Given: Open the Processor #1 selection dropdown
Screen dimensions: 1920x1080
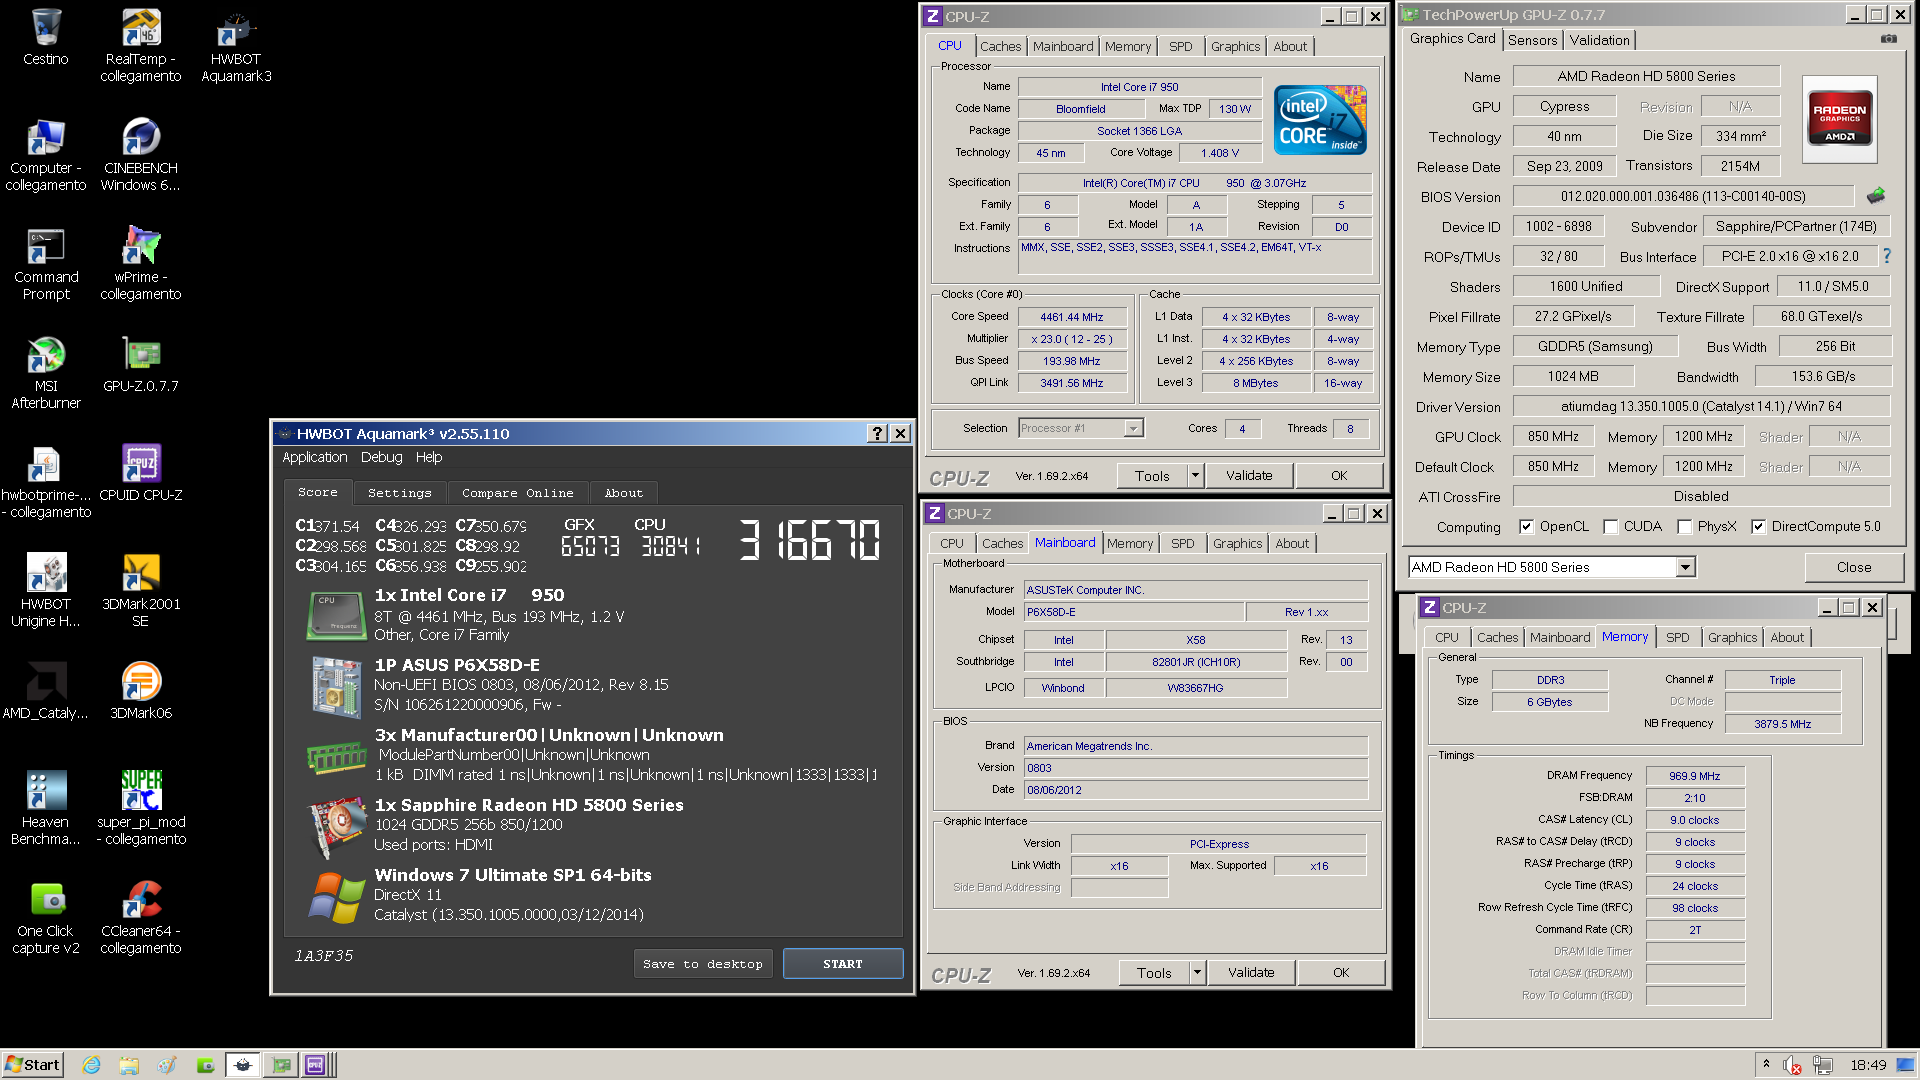Looking at the screenshot, I should [1133, 428].
